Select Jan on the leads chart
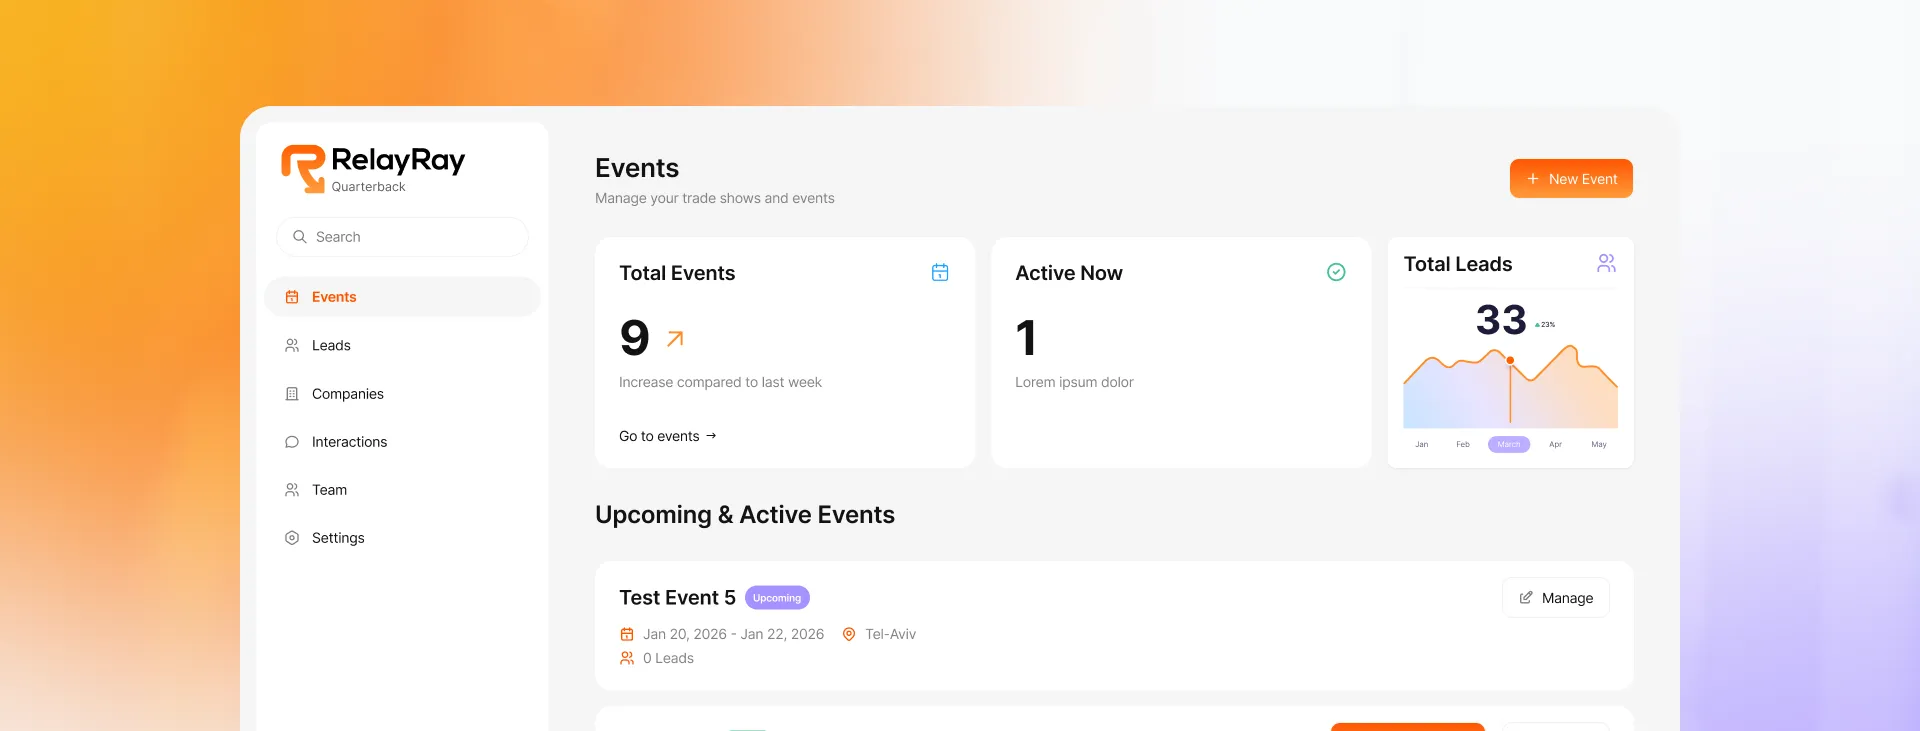The image size is (1920, 731). pos(1421,444)
